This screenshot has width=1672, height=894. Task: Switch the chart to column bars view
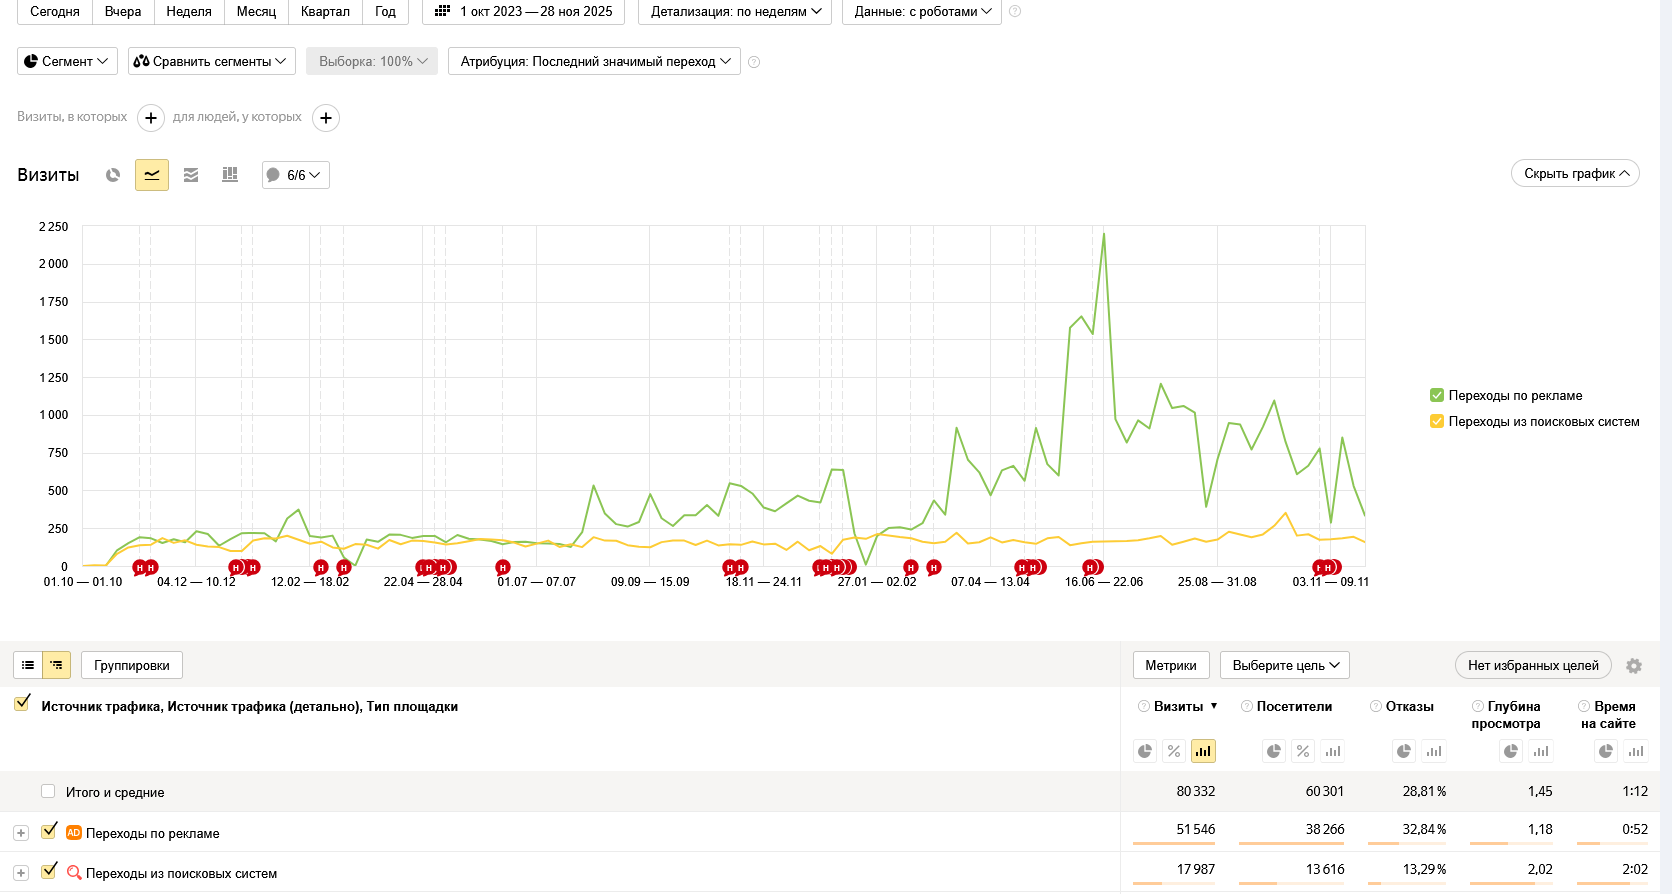[230, 175]
